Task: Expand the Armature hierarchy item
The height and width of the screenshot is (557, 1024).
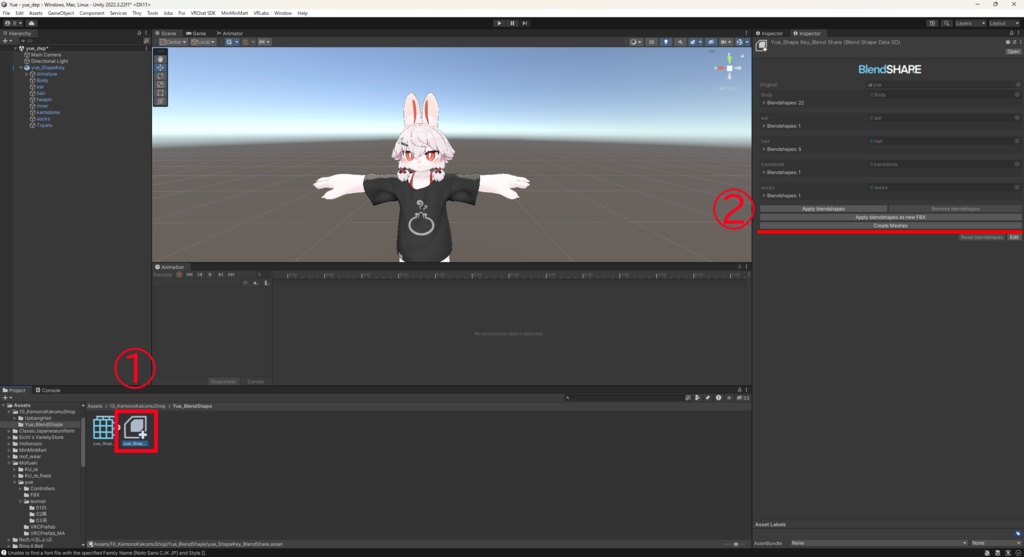Action: (x=27, y=74)
